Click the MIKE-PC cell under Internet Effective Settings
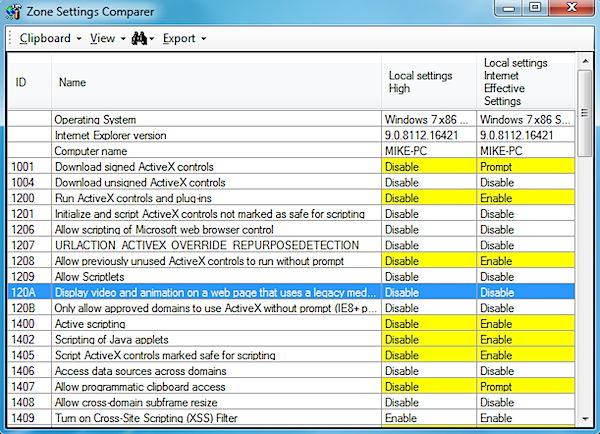The image size is (600, 434). tap(526, 151)
